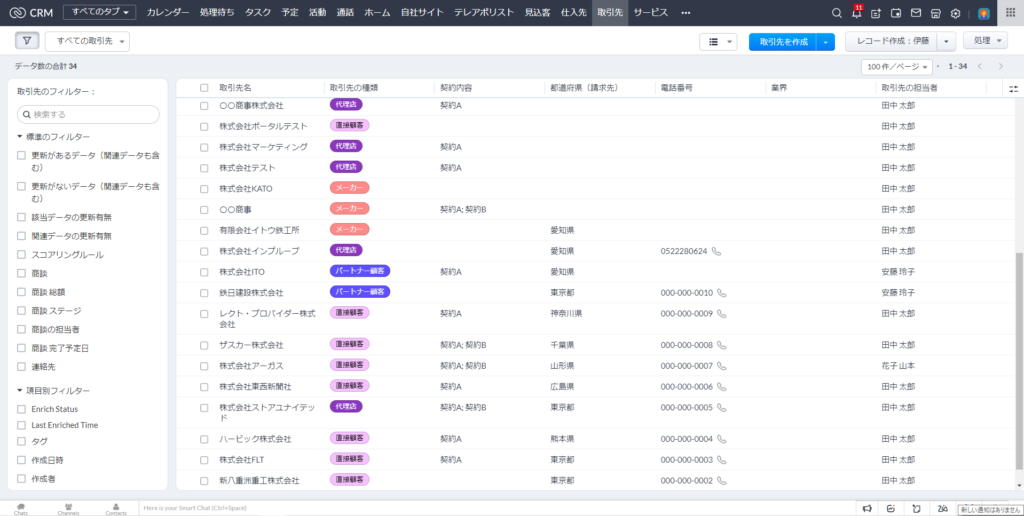This screenshot has width=1024, height=516.
Task: Open Chats in the bottom bar
Action: pyautogui.click(x=21, y=508)
